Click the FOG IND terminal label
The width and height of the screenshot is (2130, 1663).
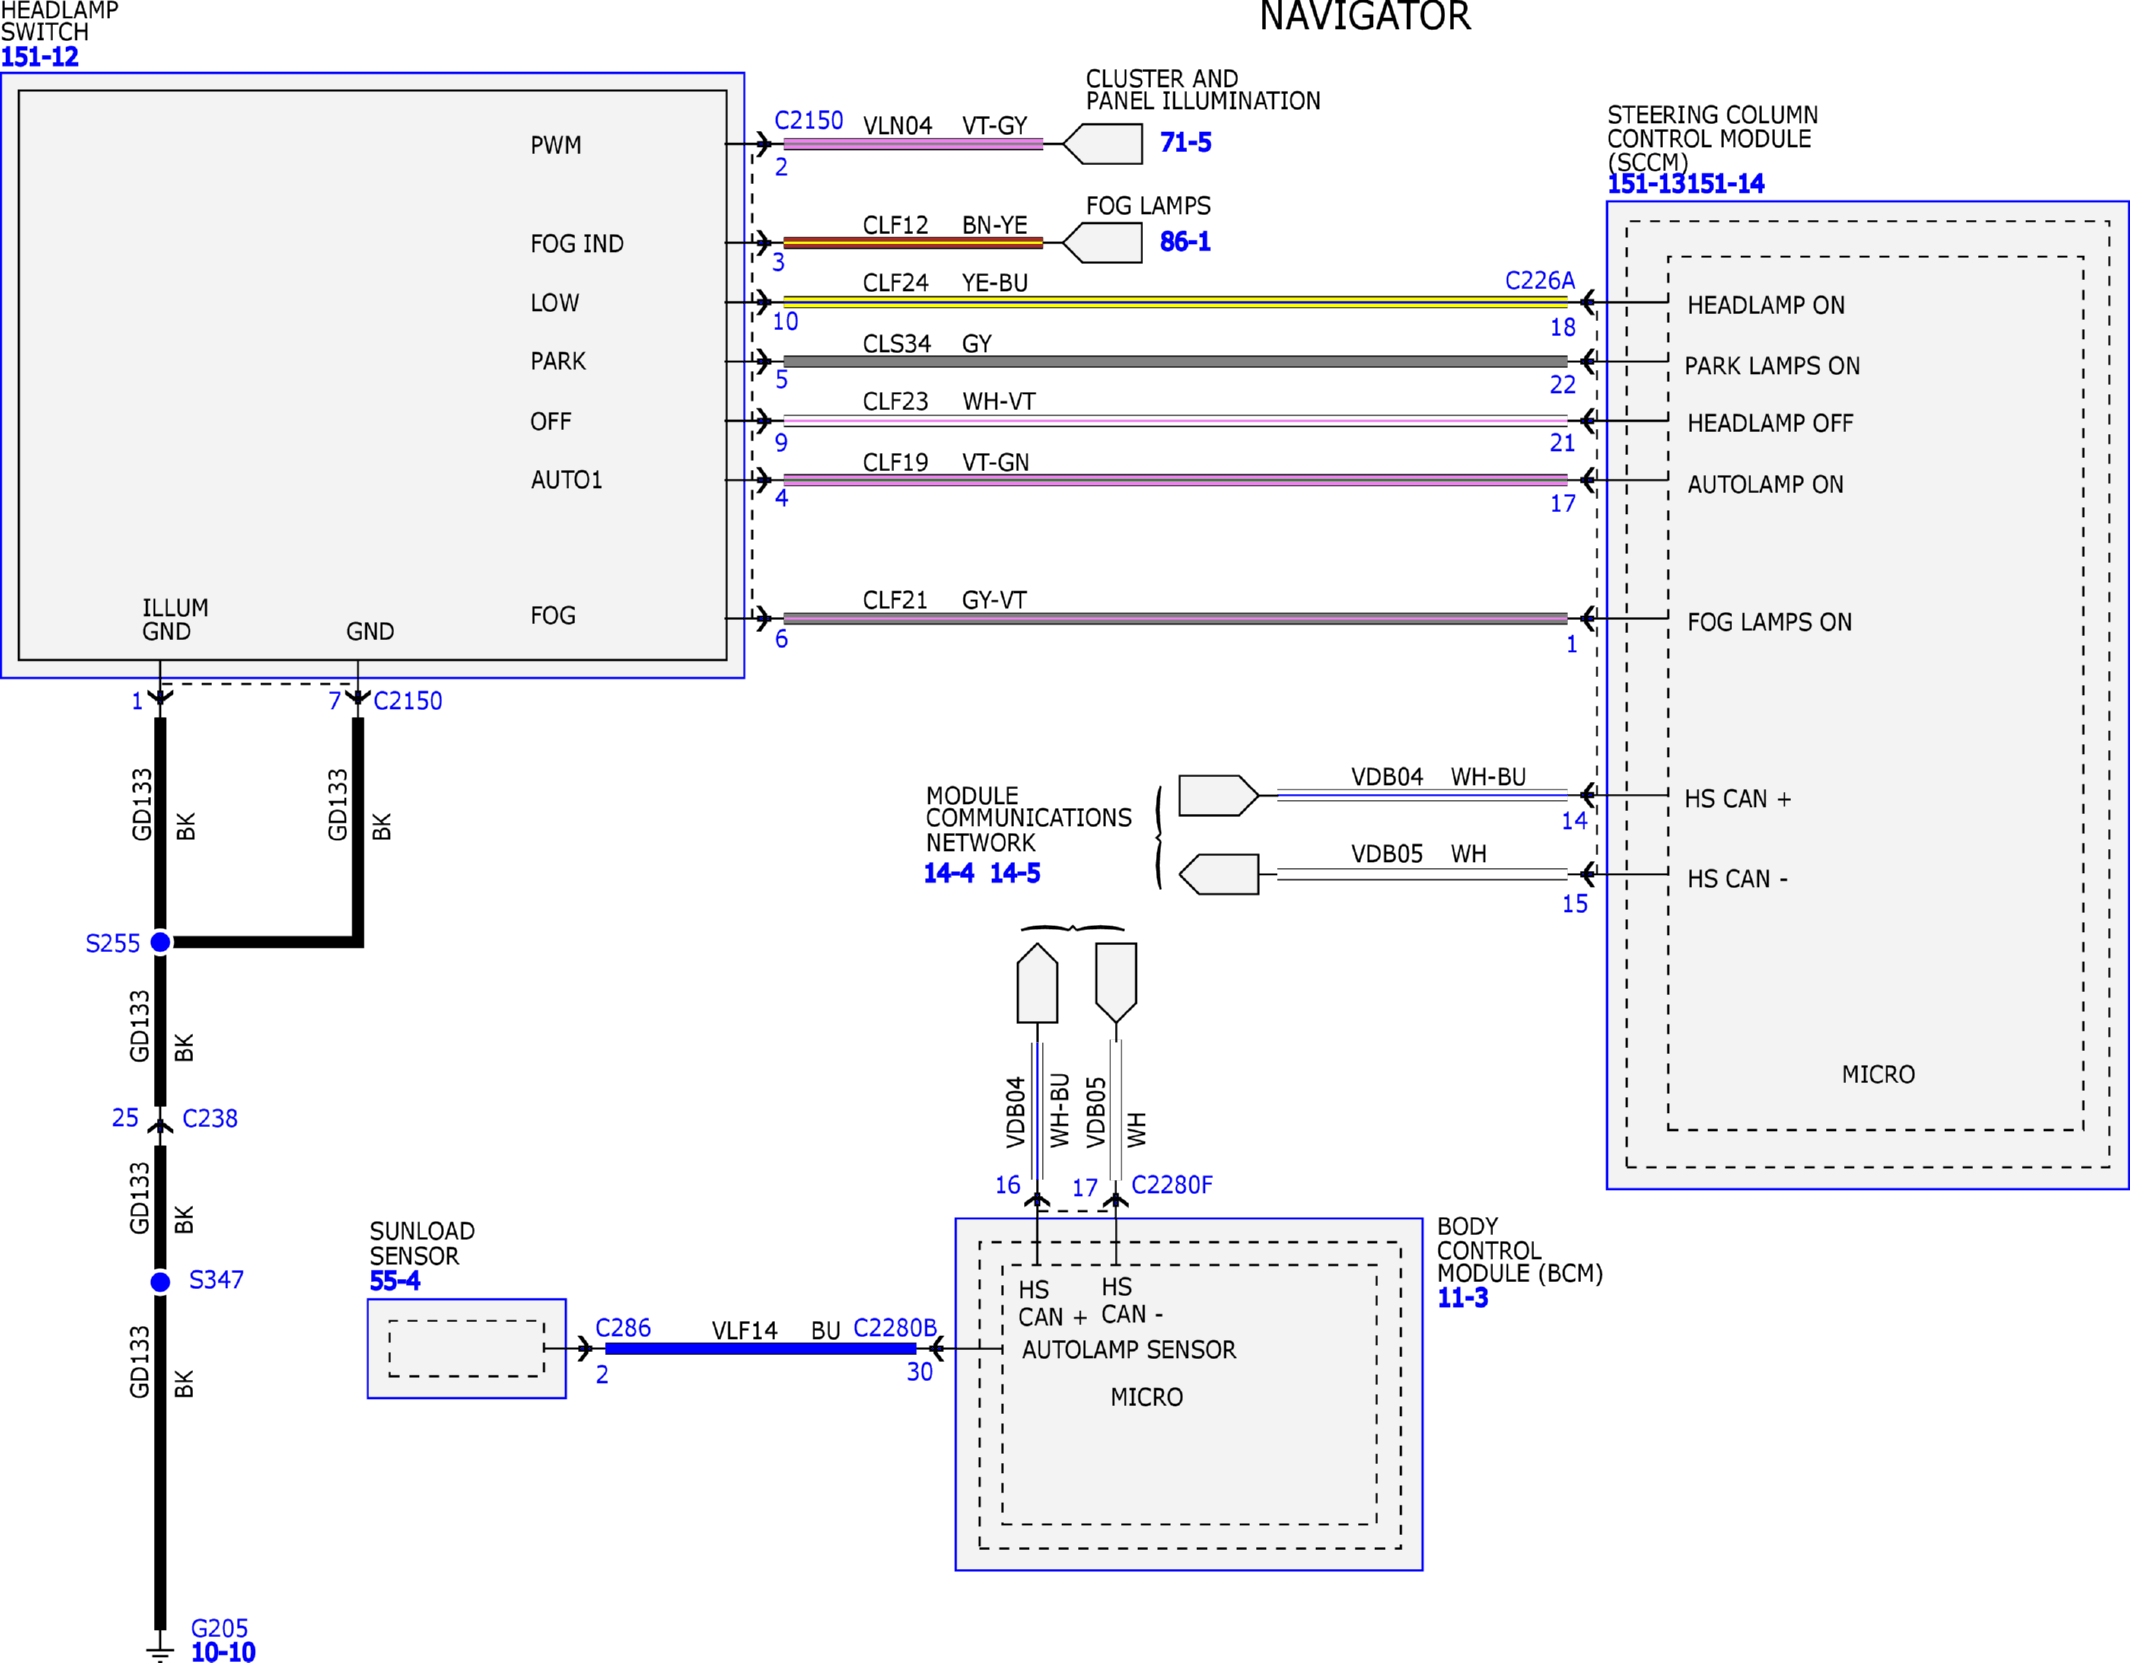[577, 244]
